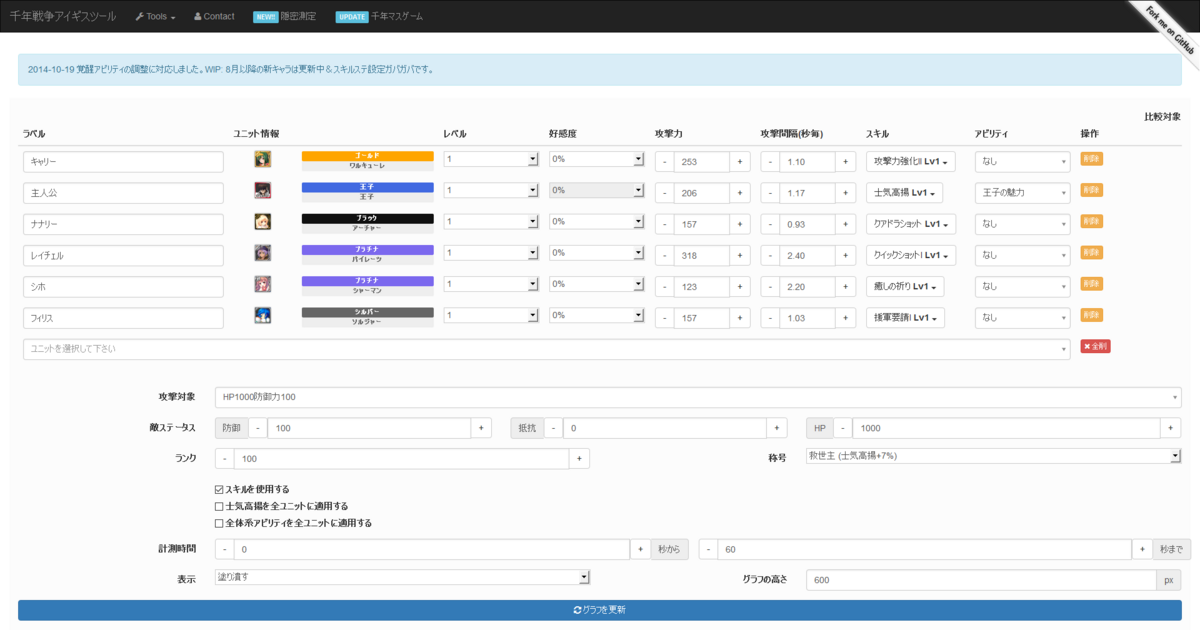Decrease キャリー attack power with minus
Viewport: 1200px width, 630px height.
pos(665,161)
